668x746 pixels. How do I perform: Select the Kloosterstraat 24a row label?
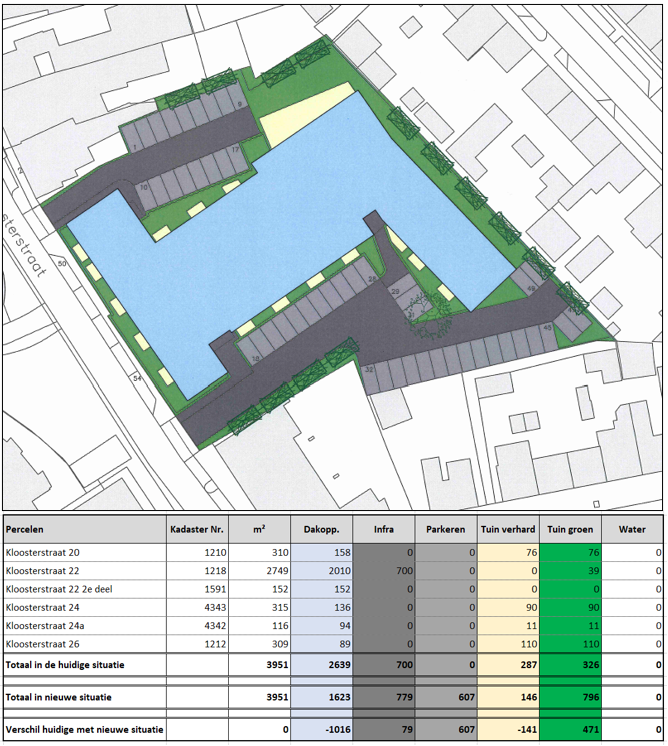click(x=45, y=626)
